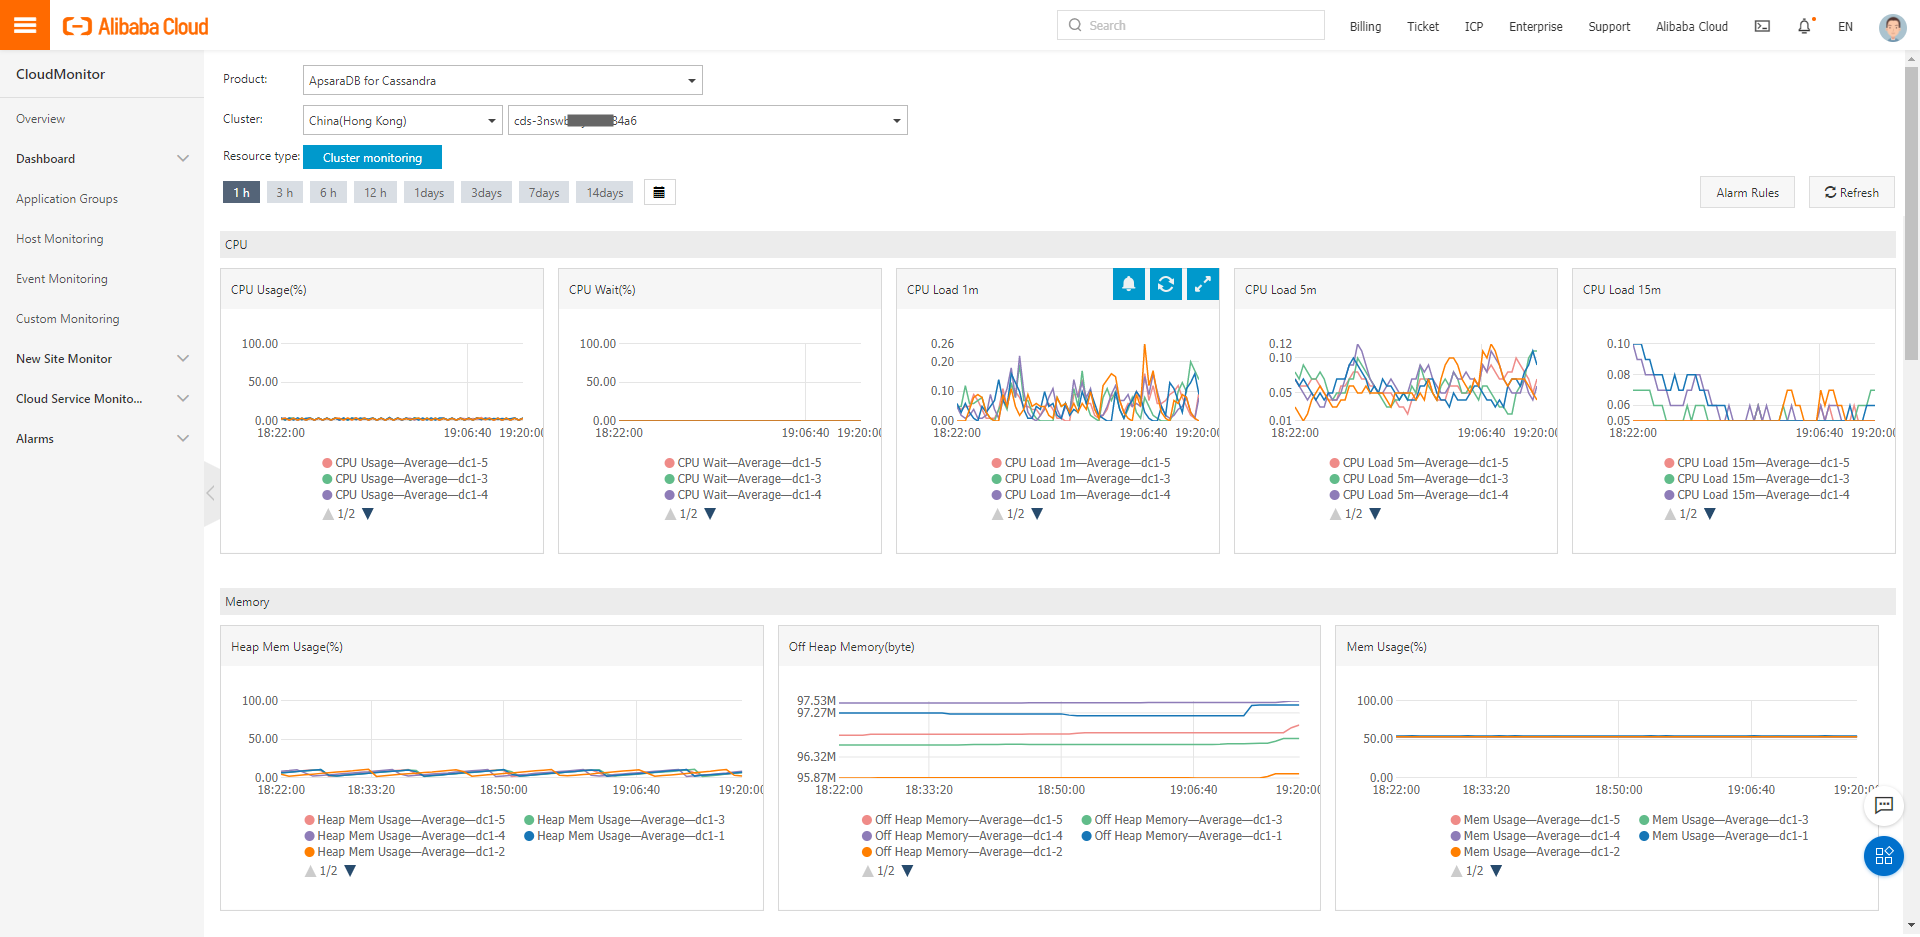Toggle CPU Load 1m—Average—dc1-4 legend series

click(1081, 495)
